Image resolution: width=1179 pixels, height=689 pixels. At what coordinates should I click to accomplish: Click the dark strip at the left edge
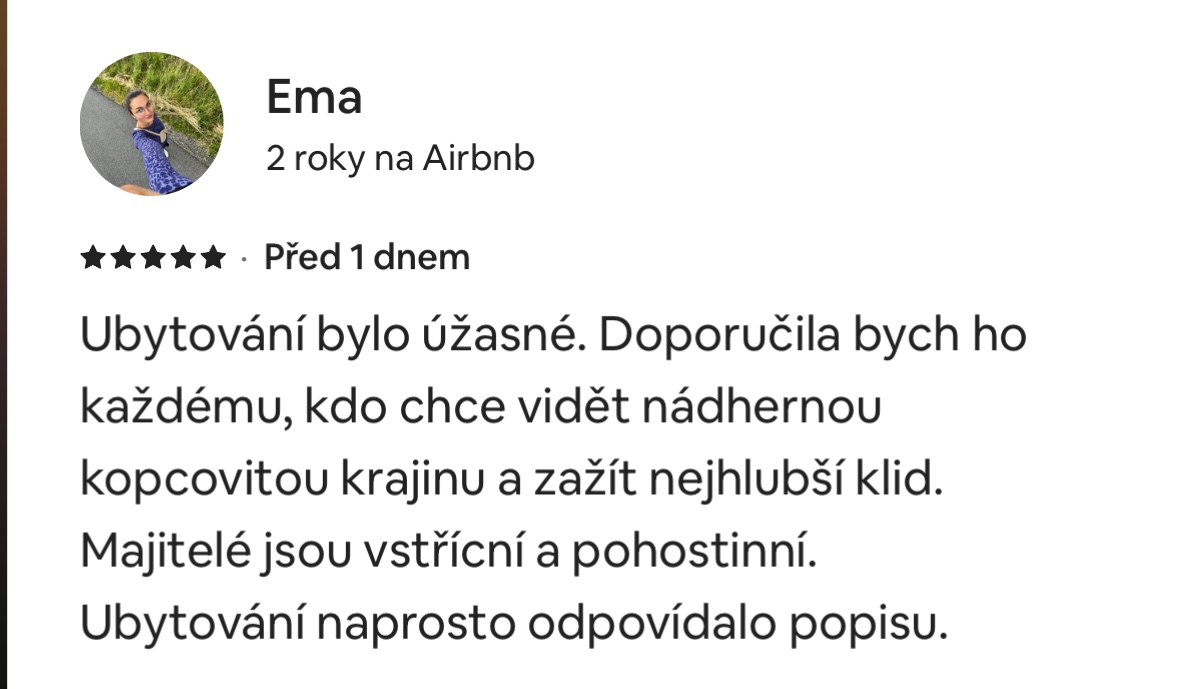(4, 344)
